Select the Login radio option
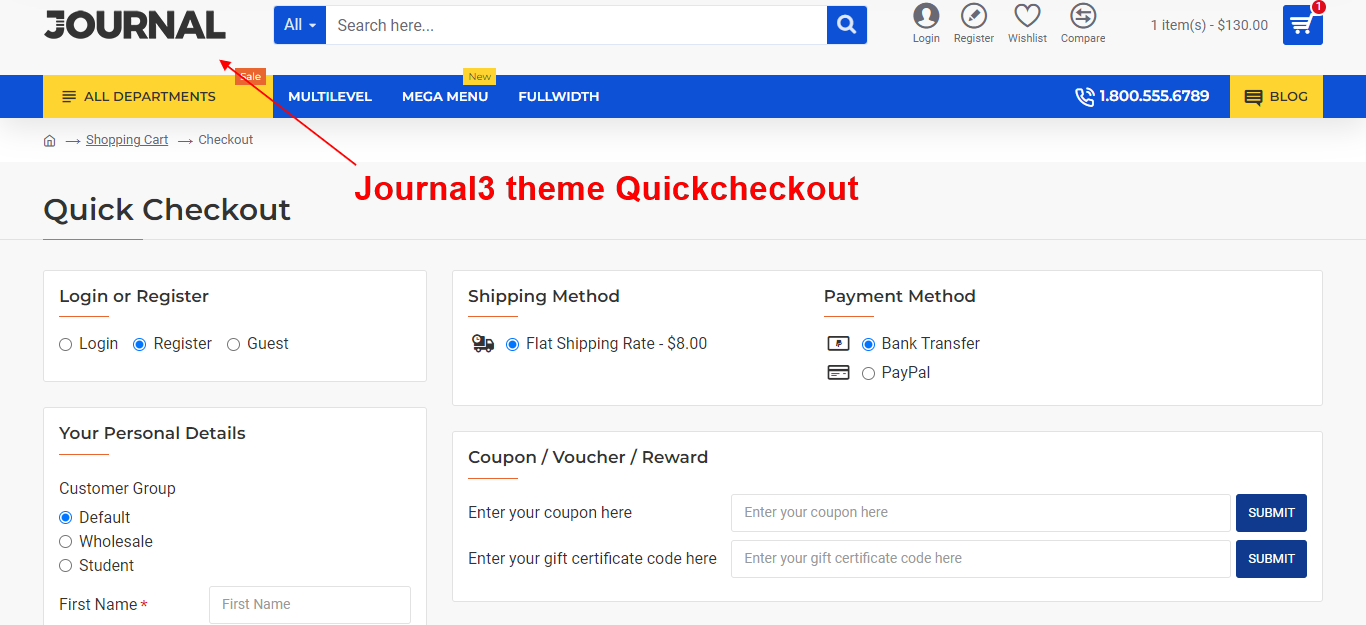1366x625 pixels. tap(66, 345)
